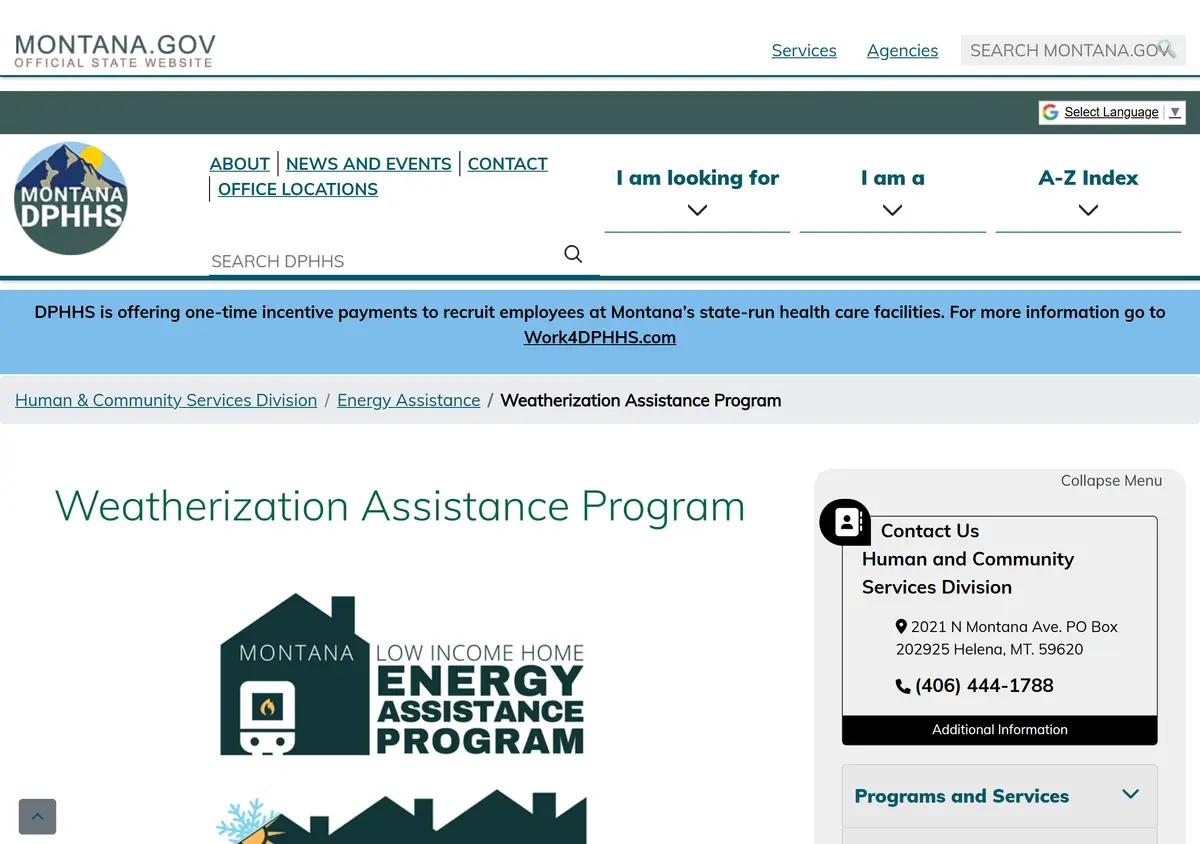Open Human & Community Services Division breadcrumb
Viewport: 1200px width, 844px height.
pos(166,400)
